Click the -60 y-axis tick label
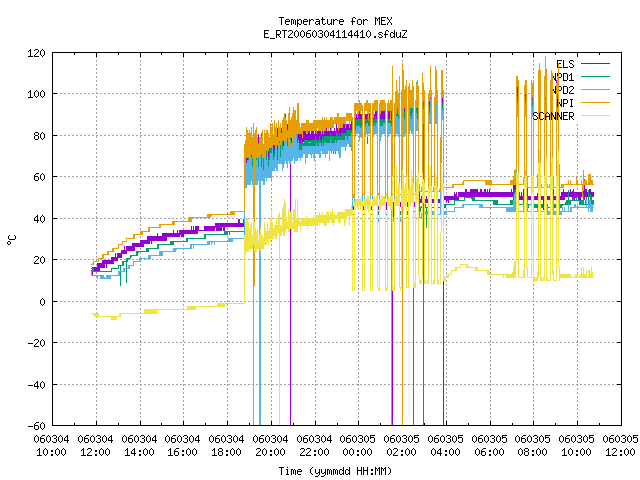 [36, 426]
